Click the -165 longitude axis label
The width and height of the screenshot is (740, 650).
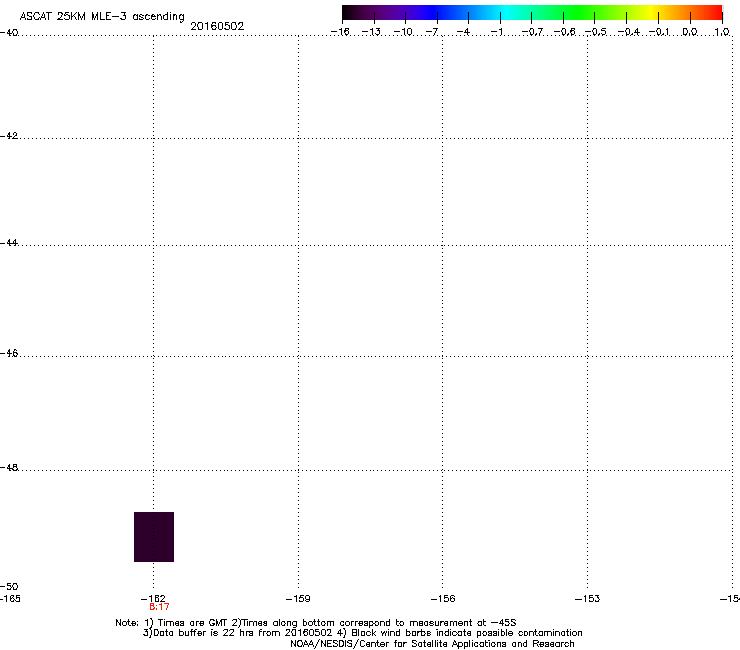(x=10, y=599)
